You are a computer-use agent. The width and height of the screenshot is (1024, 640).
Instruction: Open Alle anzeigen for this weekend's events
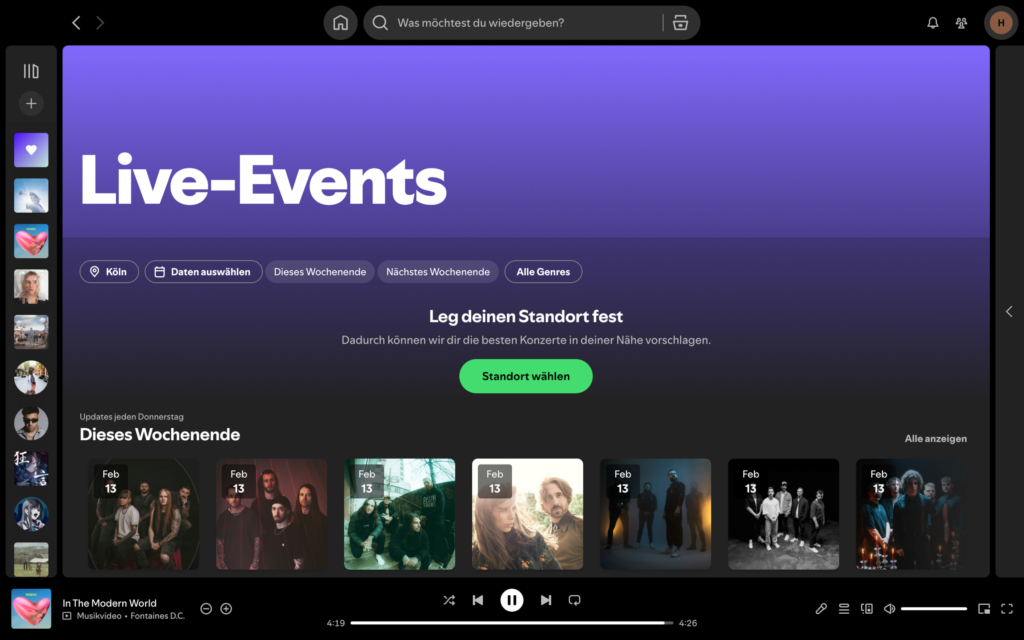point(936,438)
